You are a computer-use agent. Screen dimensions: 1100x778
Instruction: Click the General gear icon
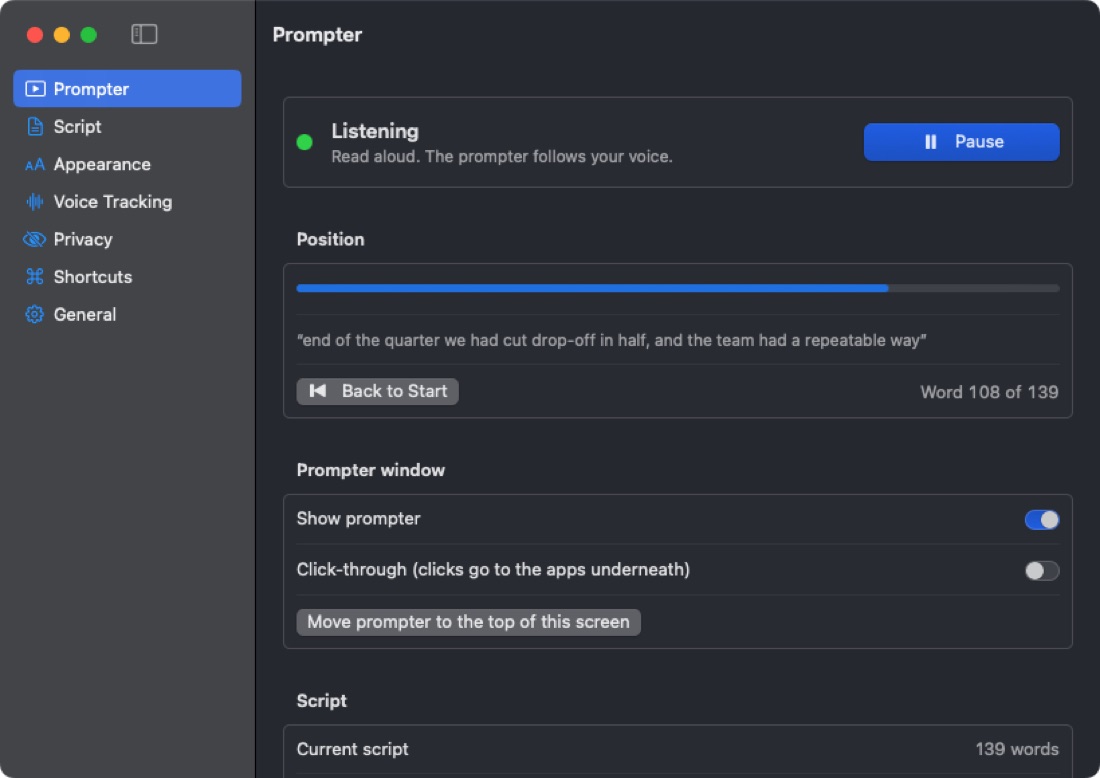click(x=34, y=314)
